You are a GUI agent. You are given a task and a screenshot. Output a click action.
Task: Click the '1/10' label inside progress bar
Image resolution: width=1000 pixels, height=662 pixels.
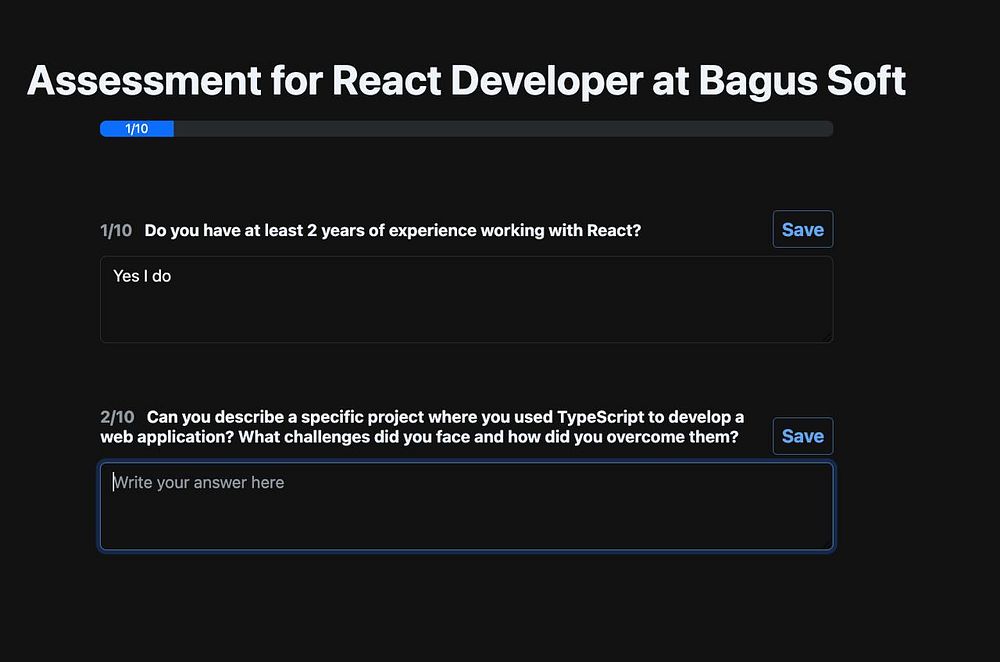point(137,129)
